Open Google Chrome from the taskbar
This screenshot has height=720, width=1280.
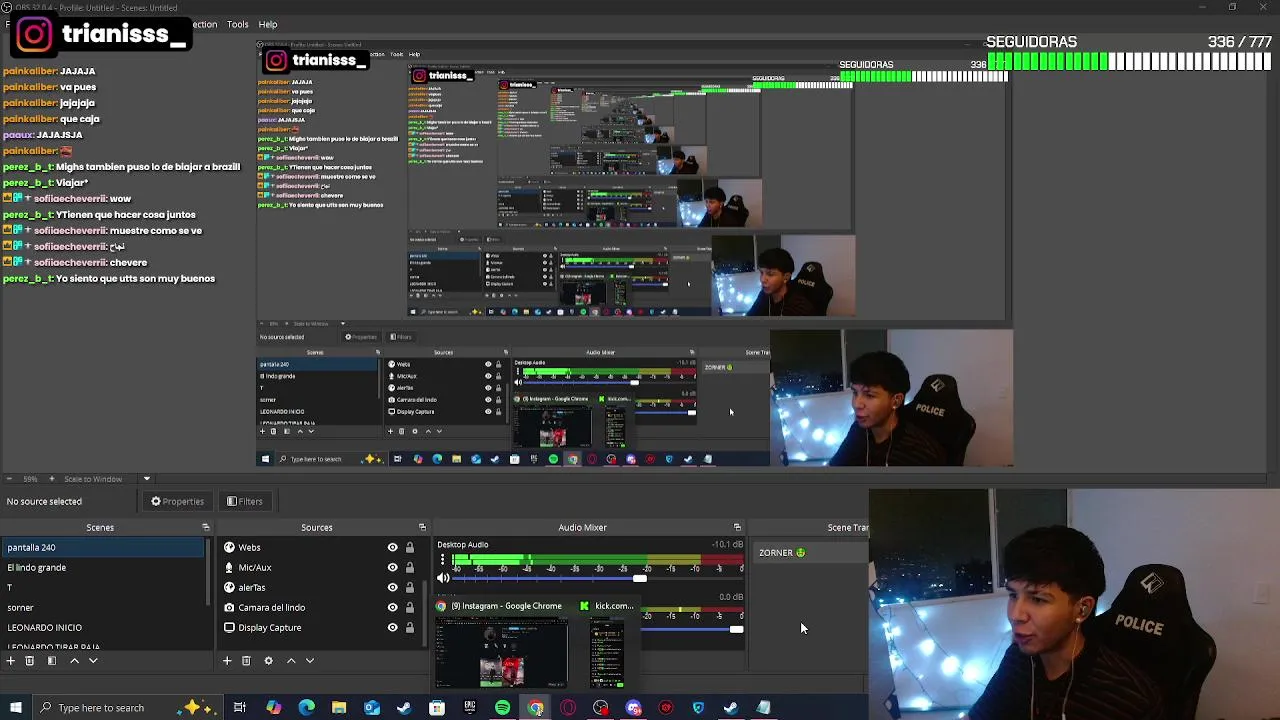click(536, 708)
